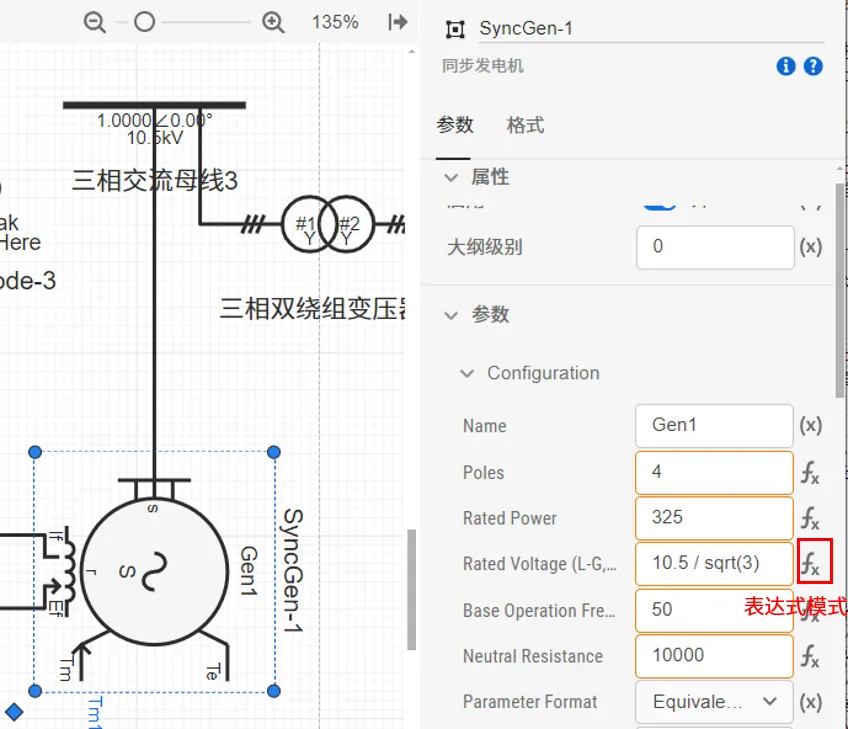Open the blue help question mark icon
Image resolution: width=867 pixels, height=729 pixels.
(x=814, y=66)
